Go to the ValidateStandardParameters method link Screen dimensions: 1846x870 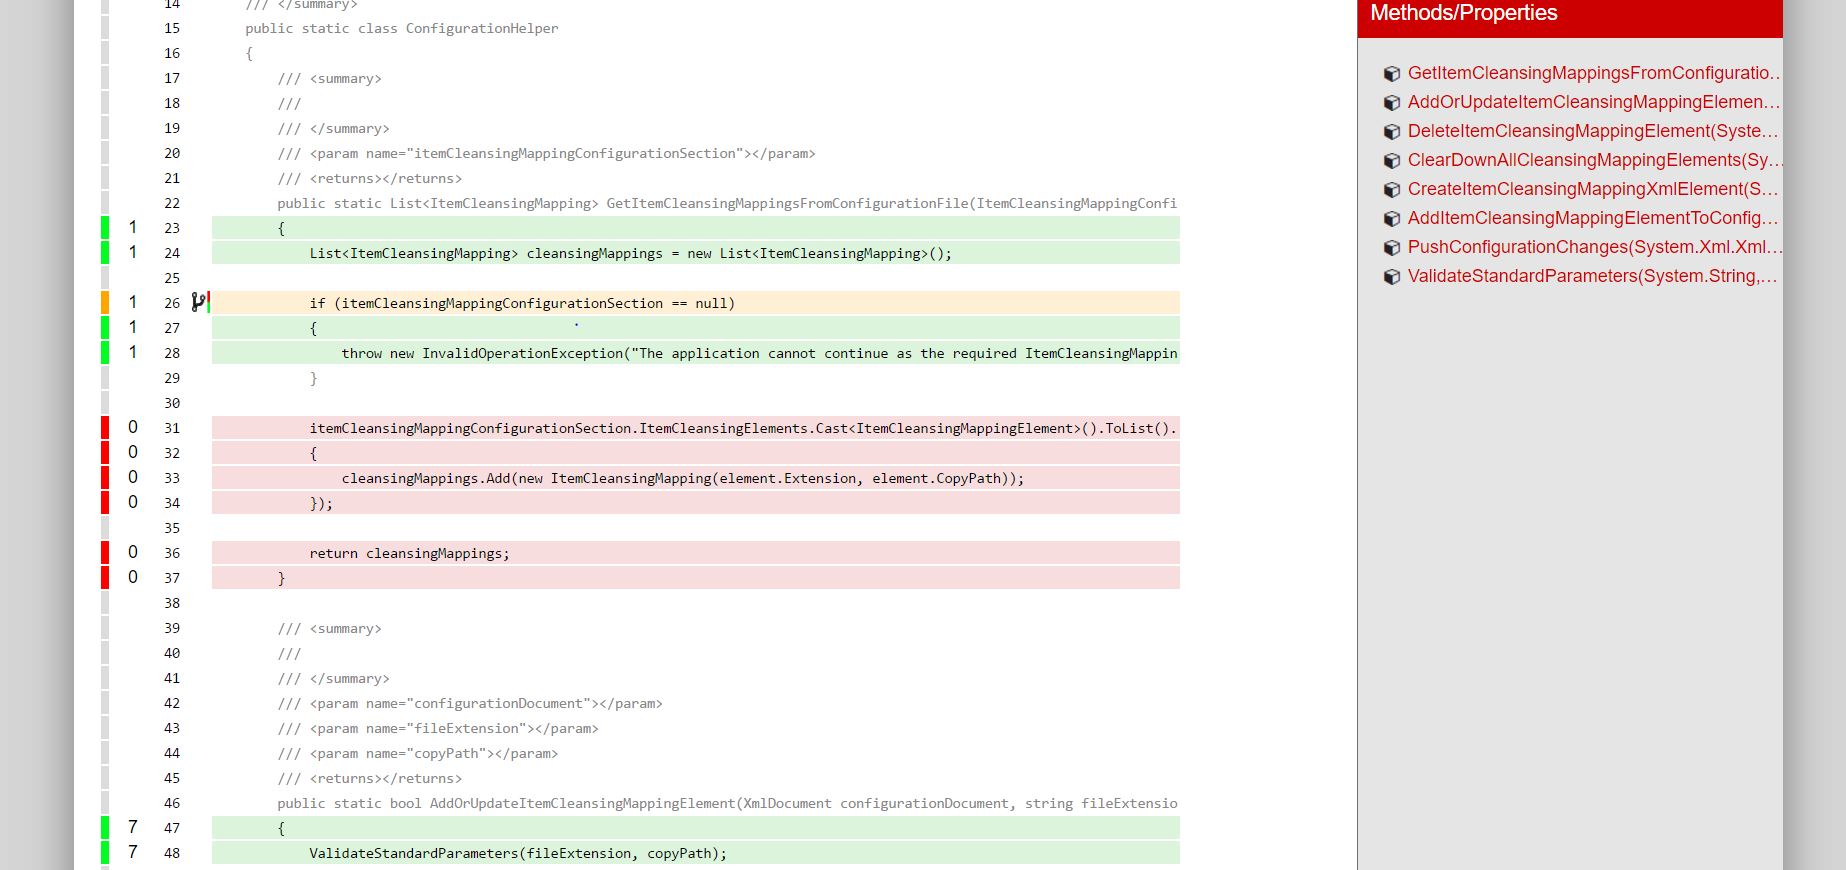point(1592,276)
